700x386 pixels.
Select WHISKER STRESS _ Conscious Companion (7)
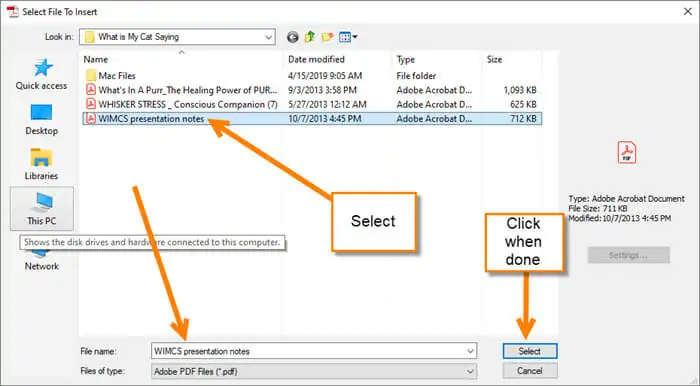point(188,104)
